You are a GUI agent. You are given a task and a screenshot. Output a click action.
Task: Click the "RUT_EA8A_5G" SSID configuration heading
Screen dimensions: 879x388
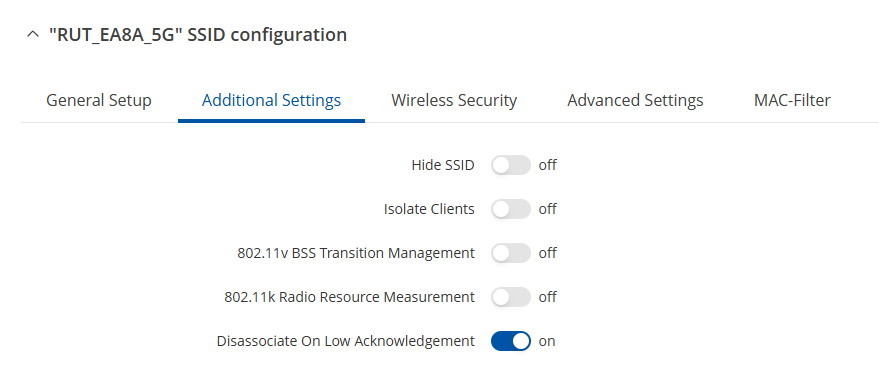[x=197, y=35]
